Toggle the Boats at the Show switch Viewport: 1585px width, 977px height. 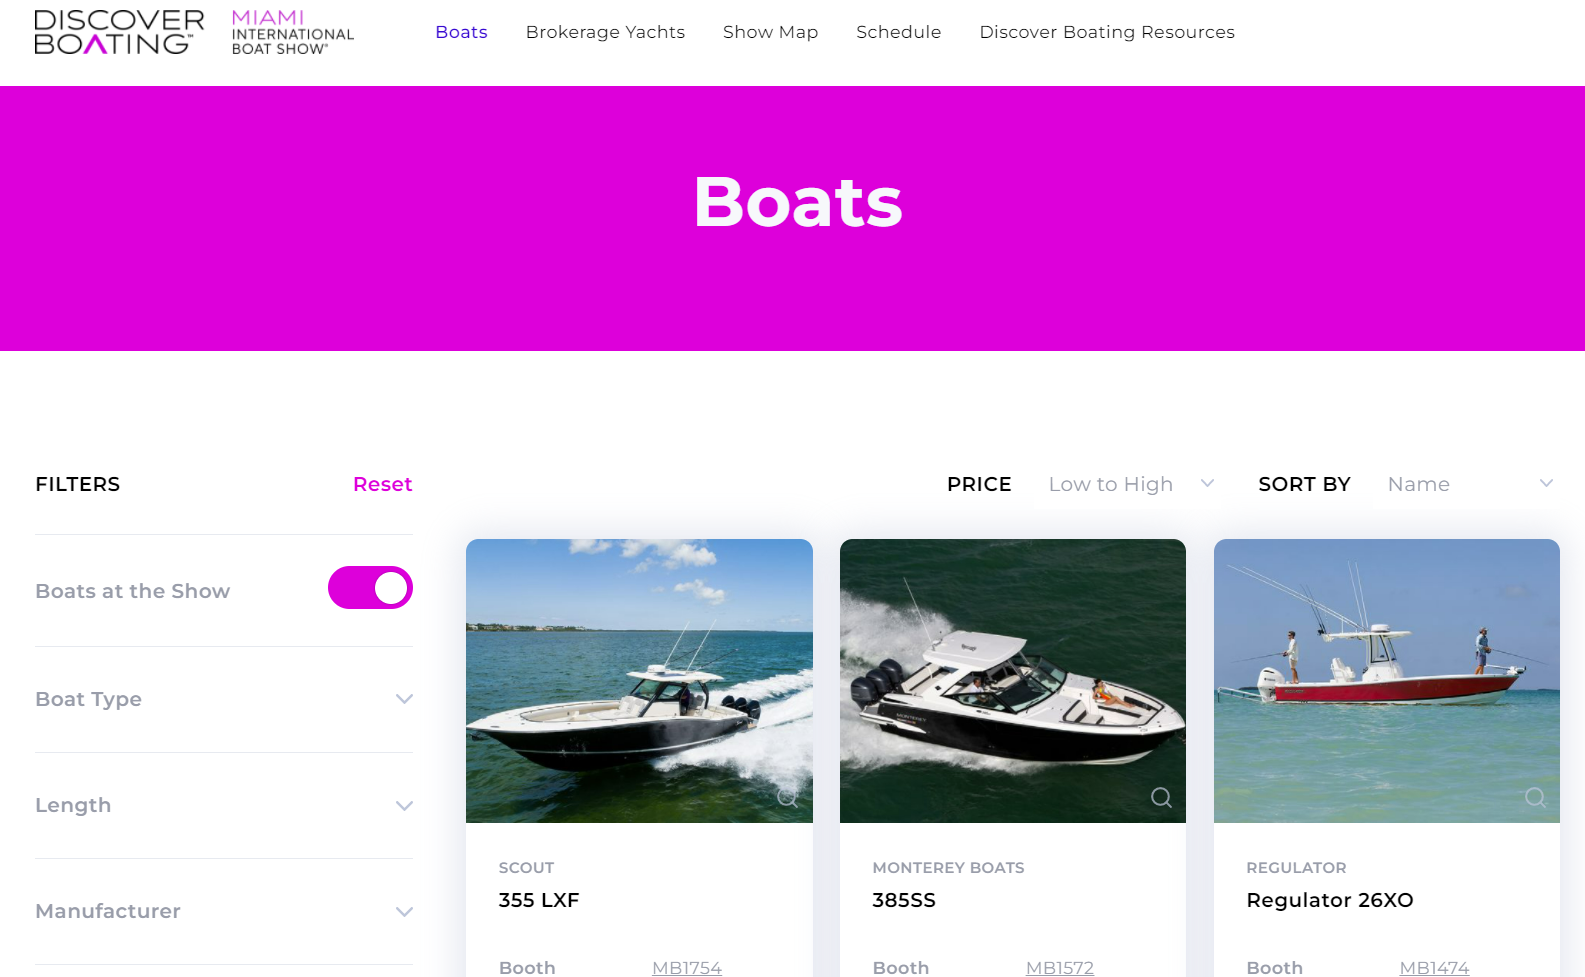pos(370,588)
